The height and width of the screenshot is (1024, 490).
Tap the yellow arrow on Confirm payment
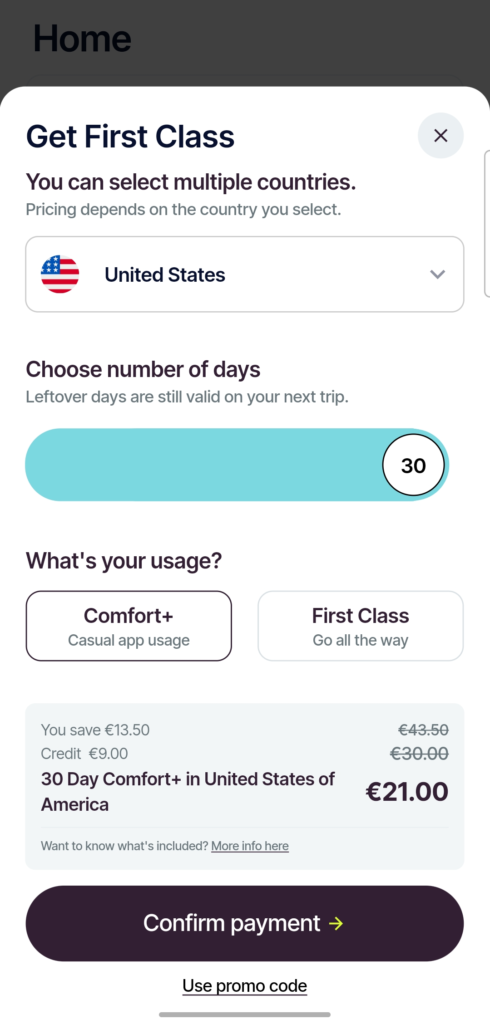(336, 923)
